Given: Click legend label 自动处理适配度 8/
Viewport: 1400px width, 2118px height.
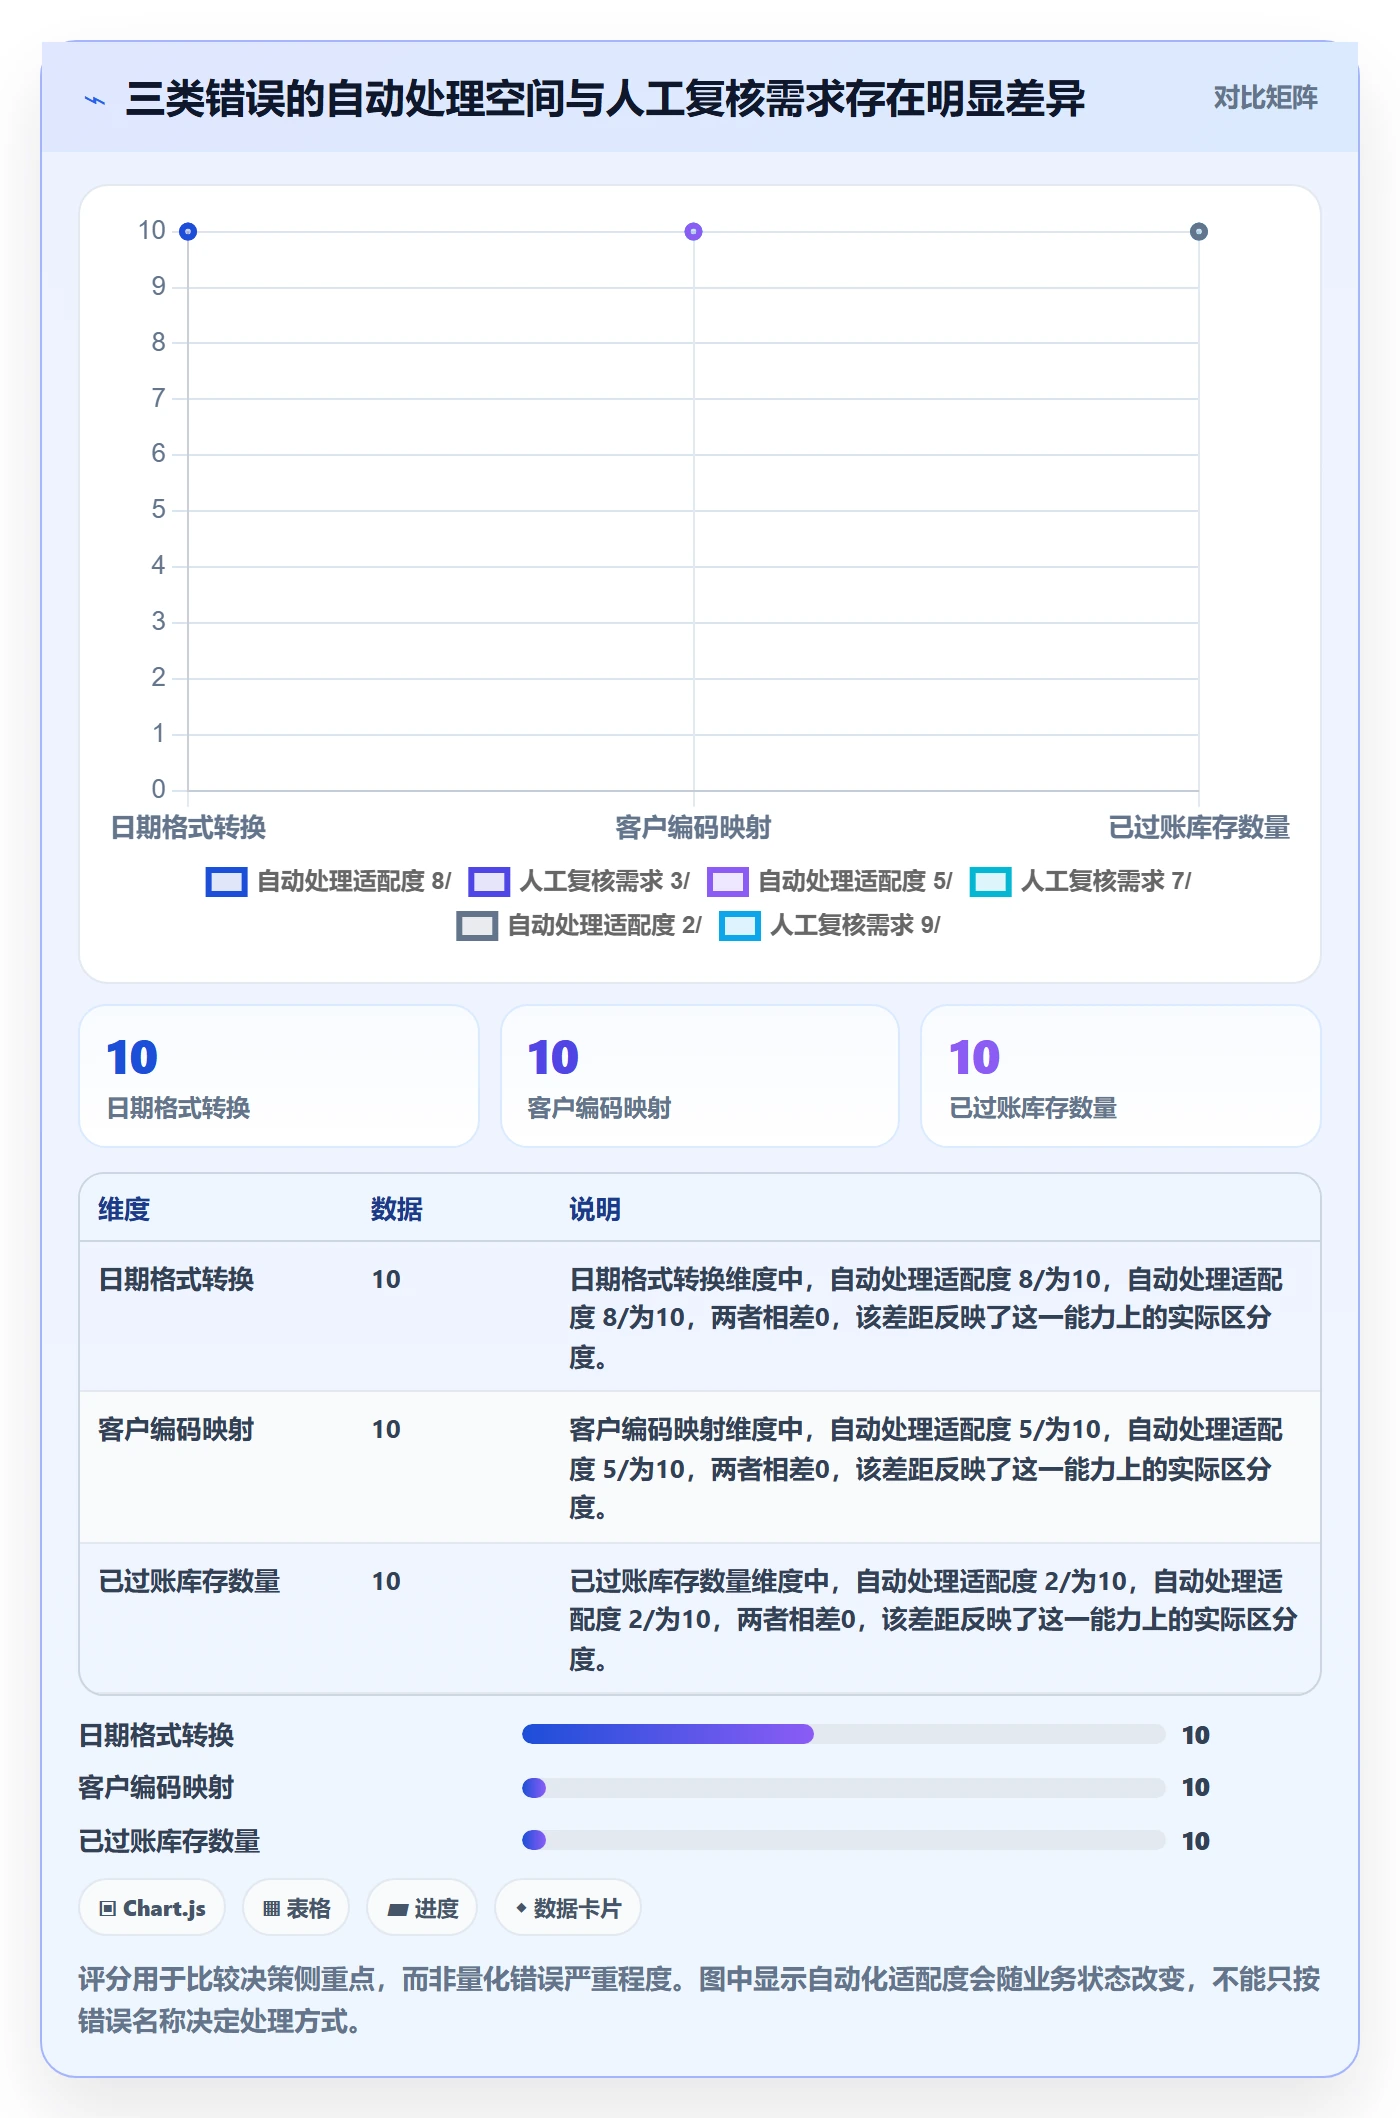Looking at the screenshot, I should 354,882.
